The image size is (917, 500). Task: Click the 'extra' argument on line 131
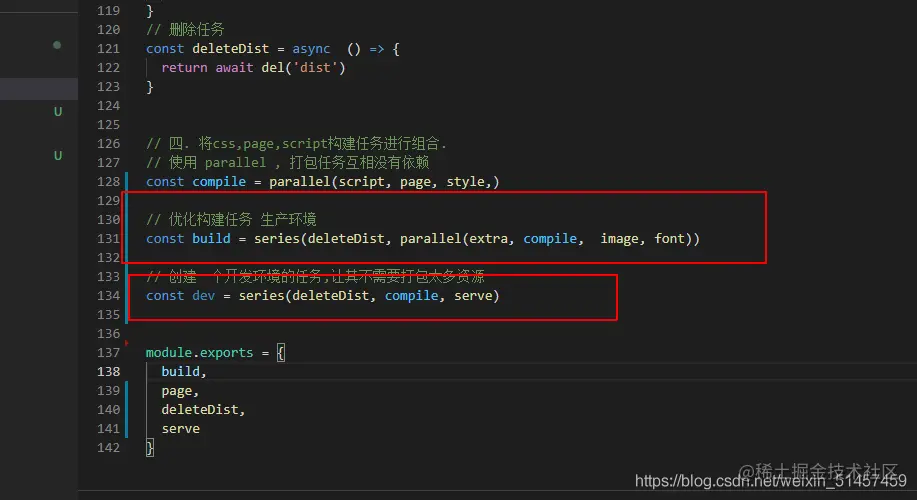[488, 239]
